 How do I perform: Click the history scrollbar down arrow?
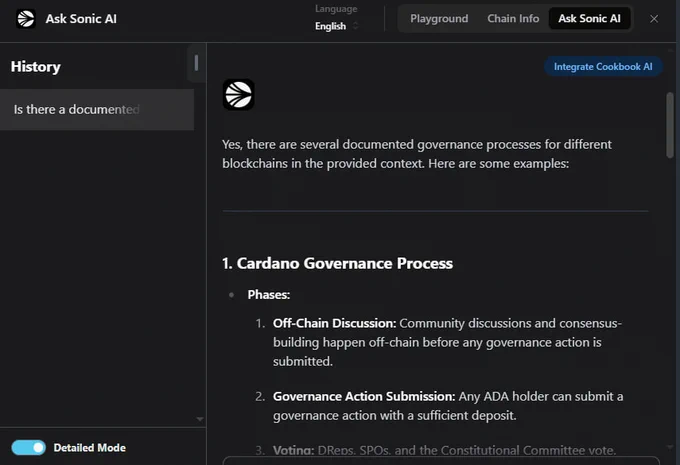199,419
